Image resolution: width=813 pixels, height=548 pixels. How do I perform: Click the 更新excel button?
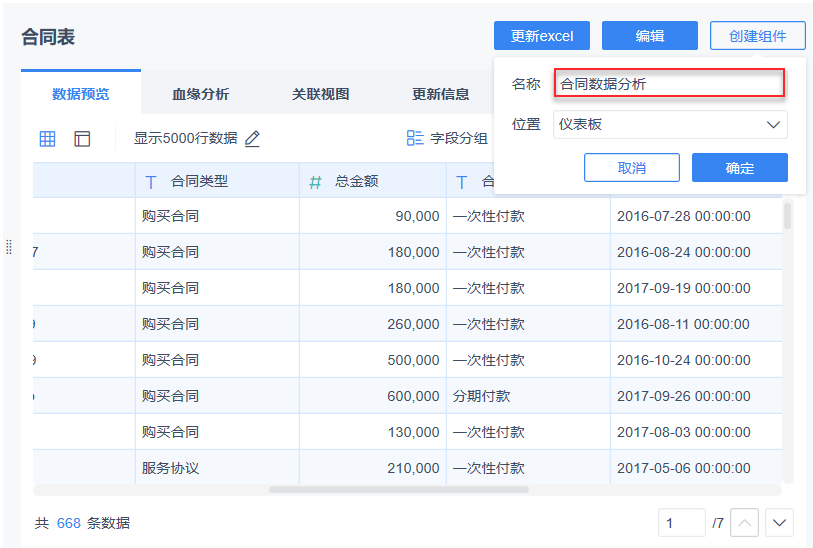(x=542, y=36)
